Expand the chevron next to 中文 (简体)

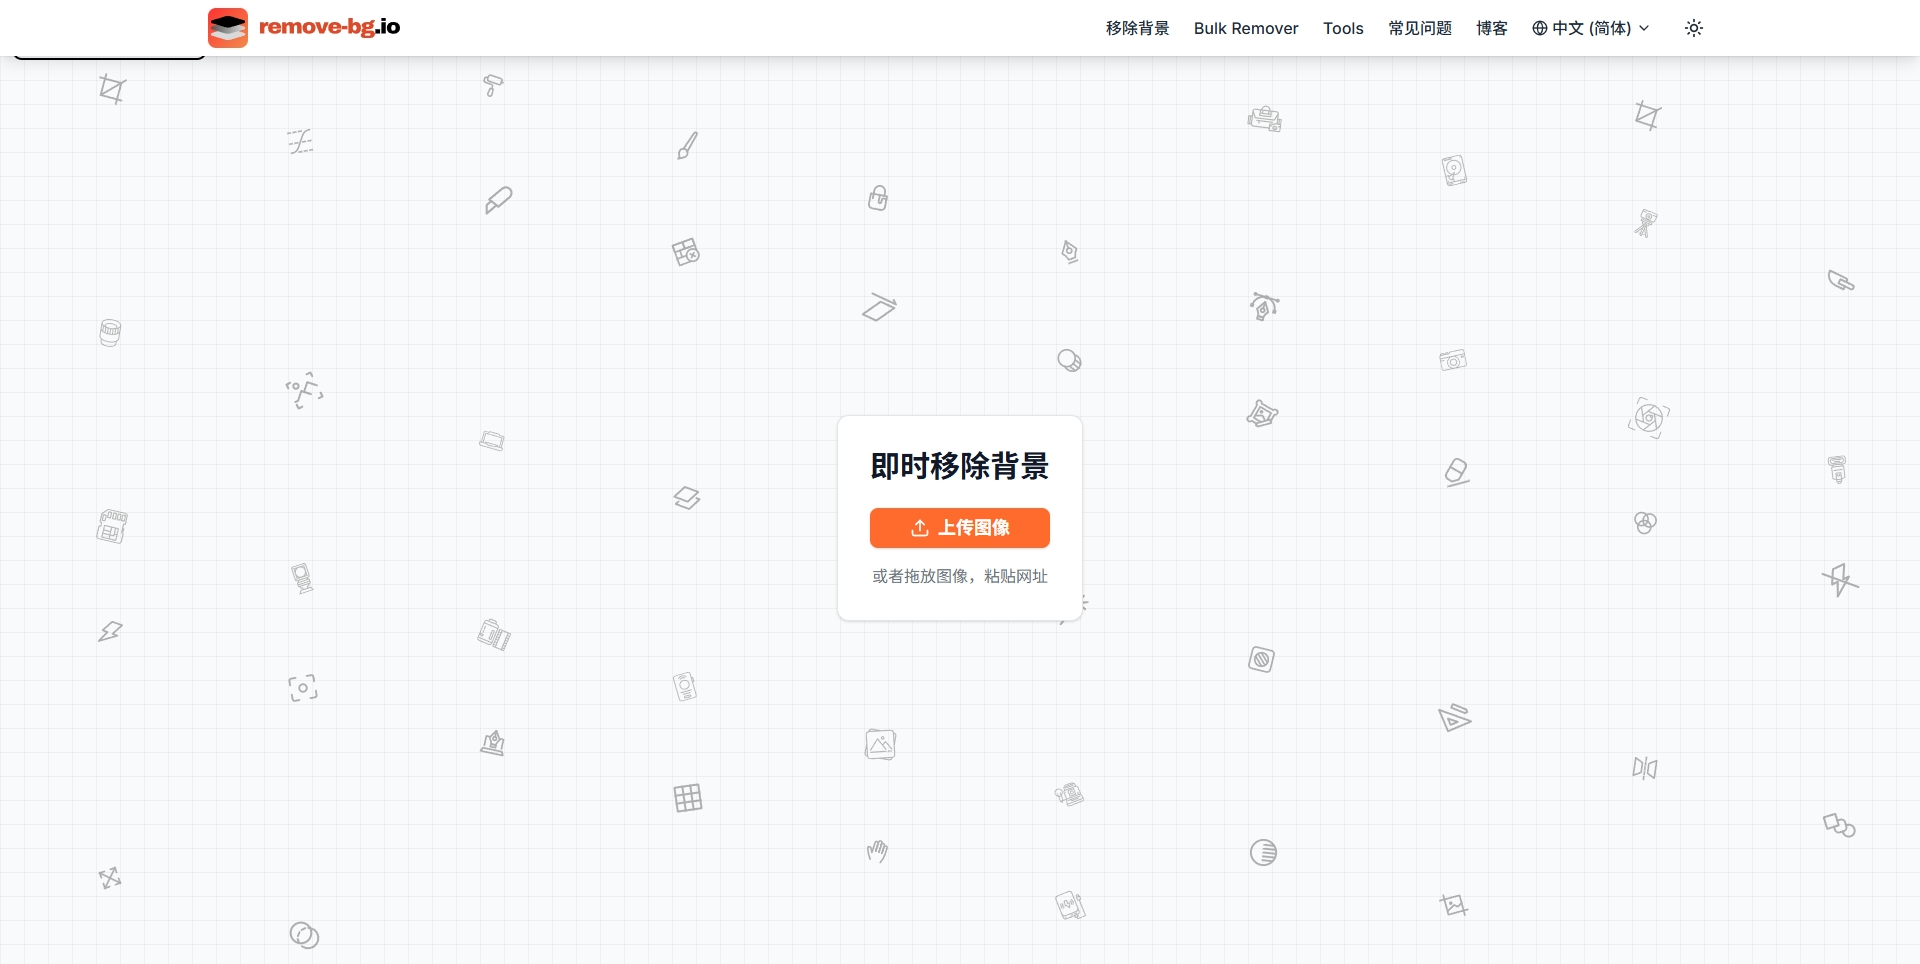(x=1644, y=28)
